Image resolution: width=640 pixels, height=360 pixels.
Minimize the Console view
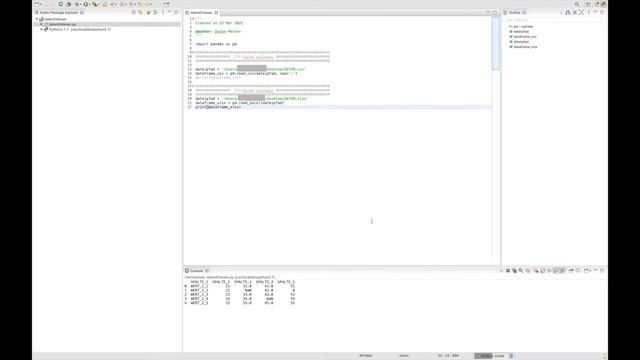coord(596,270)
